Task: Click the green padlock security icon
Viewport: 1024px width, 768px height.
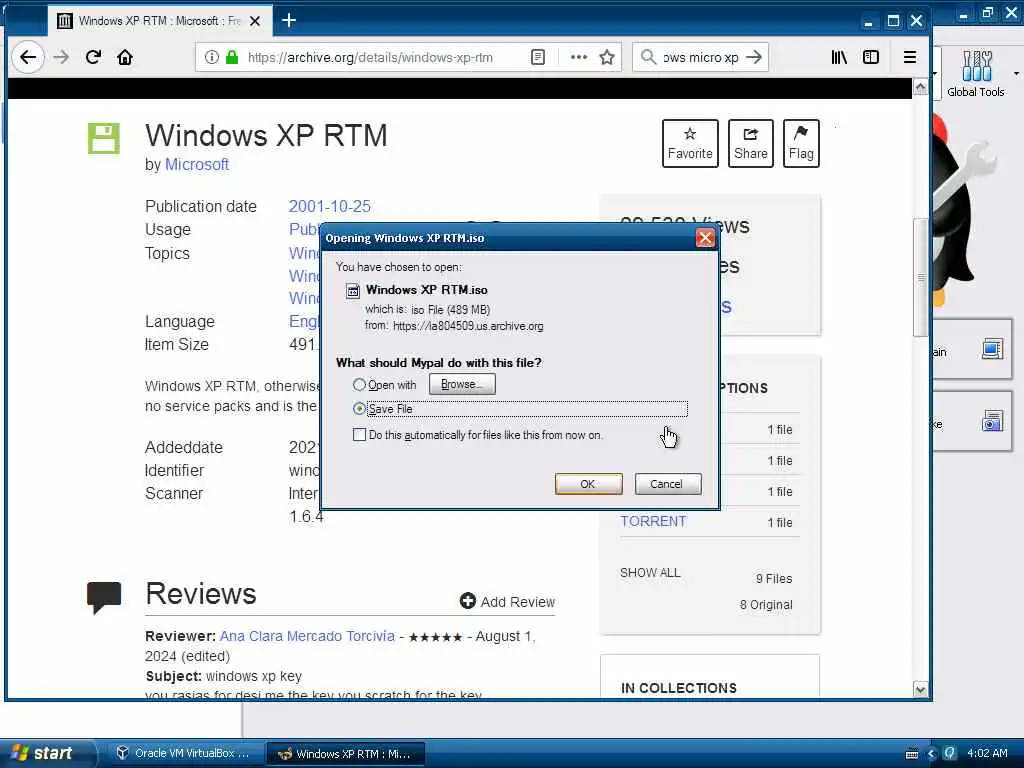Action: click(232, 57)
